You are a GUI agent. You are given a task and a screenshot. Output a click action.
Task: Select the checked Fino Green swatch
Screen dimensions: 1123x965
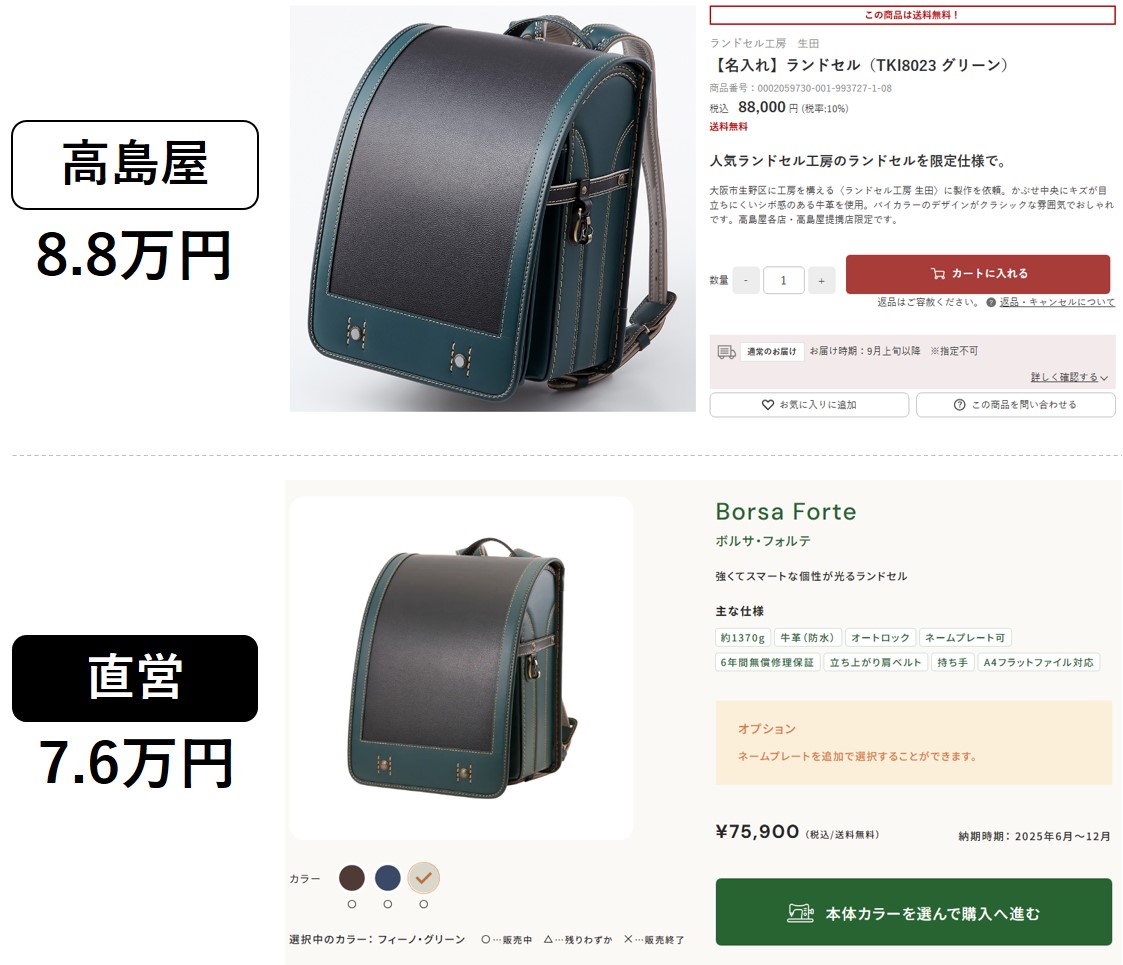coord(423,878)
